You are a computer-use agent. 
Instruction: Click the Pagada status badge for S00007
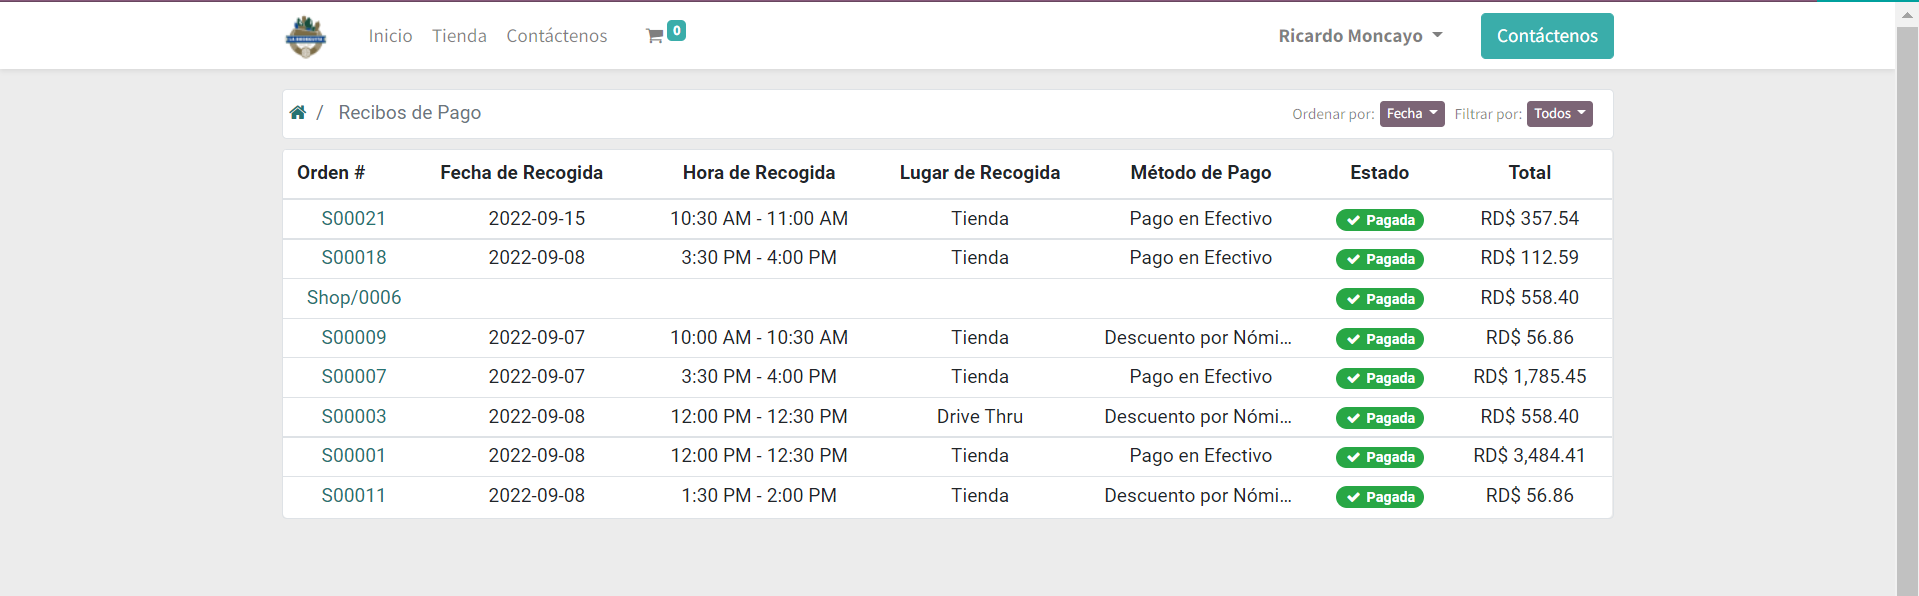coord(1379,378)
